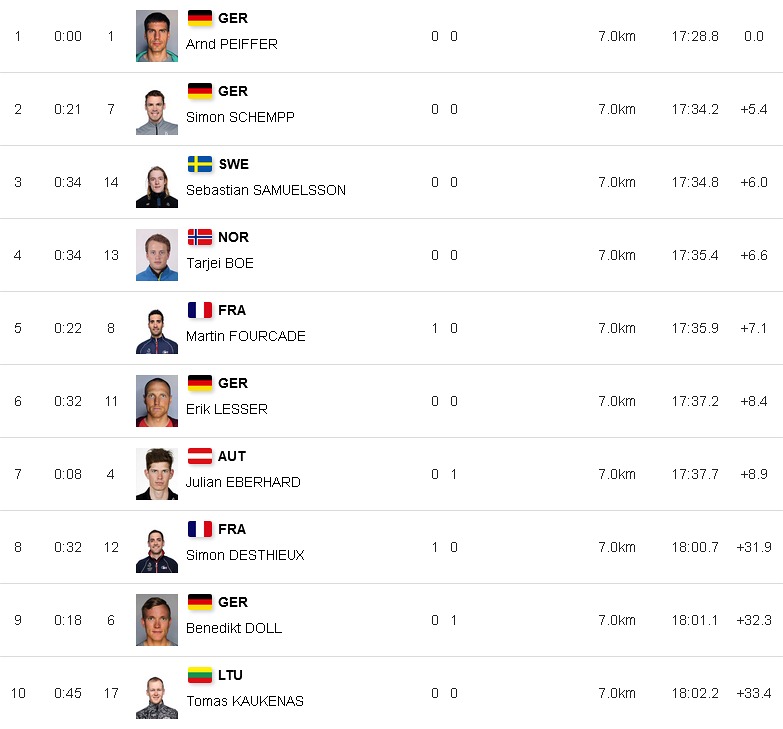Image resolution: width=783 pixels, height=729 pixels.
Task: Open Julian EBERHARD's name link
Action: click(x=243, y=482)
